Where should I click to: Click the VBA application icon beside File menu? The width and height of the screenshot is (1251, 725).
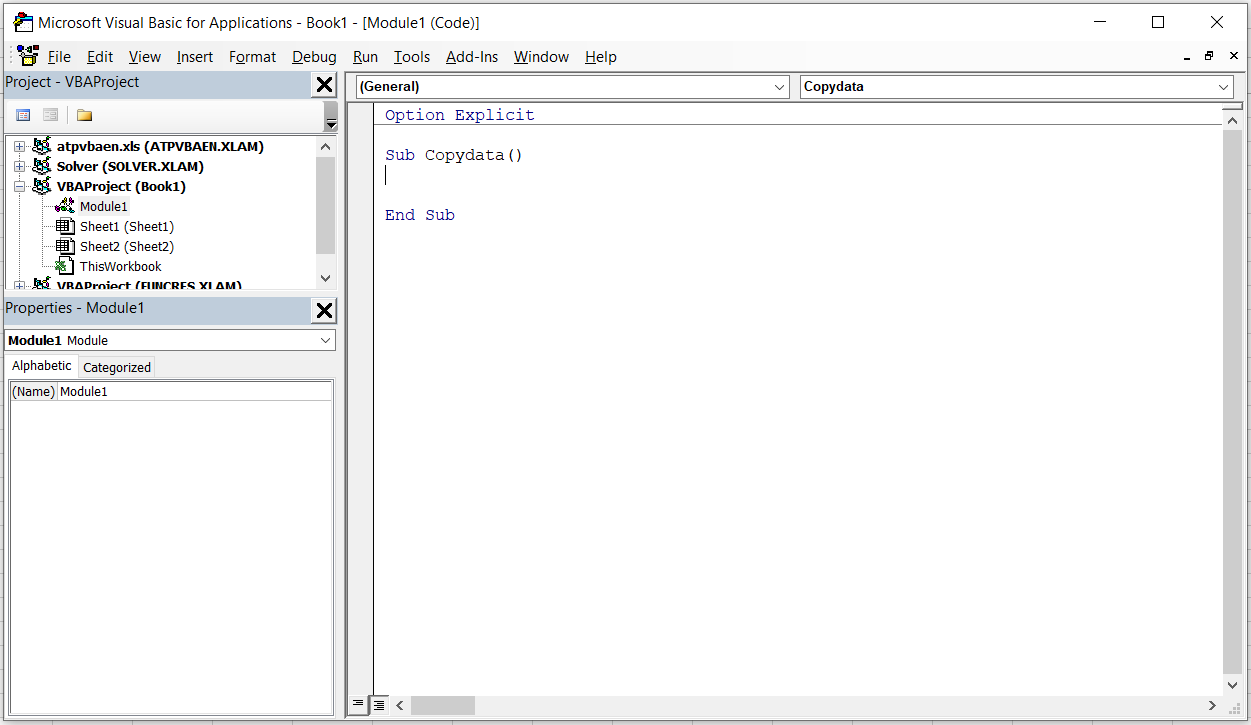tap(28, 56)
